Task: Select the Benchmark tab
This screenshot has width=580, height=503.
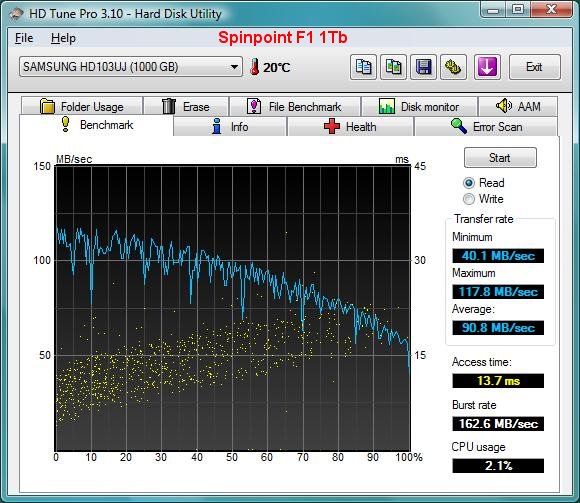Action: pyautogui.click(x=96, y=125)
